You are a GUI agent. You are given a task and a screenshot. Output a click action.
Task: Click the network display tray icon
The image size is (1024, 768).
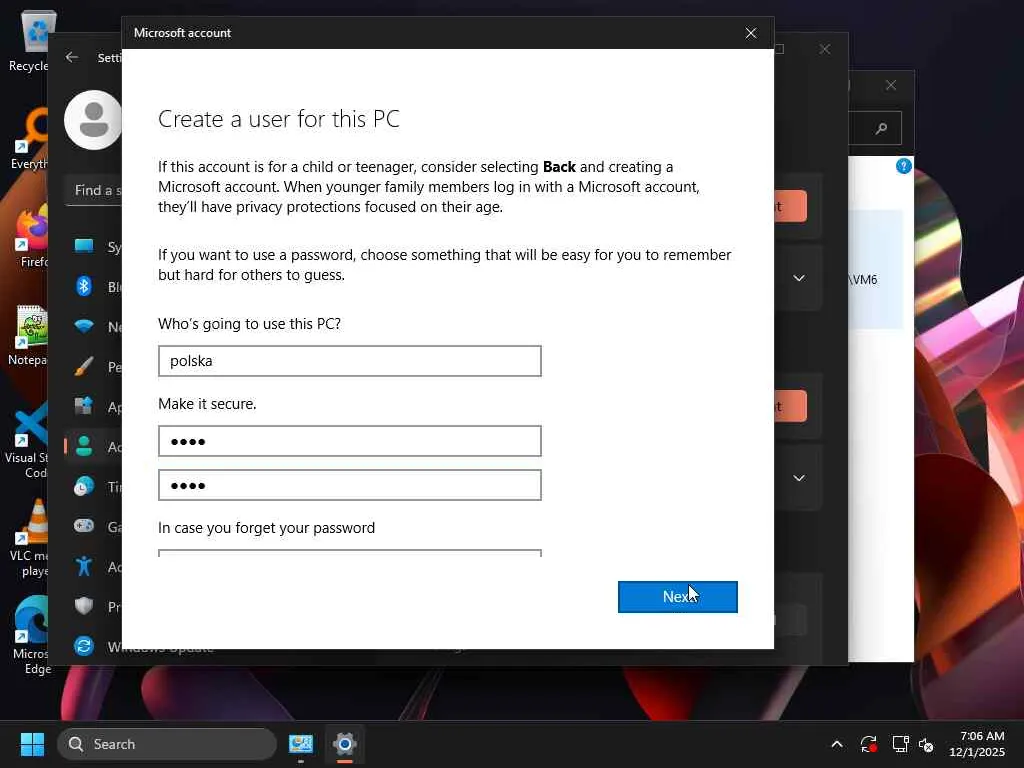point(901,744)
